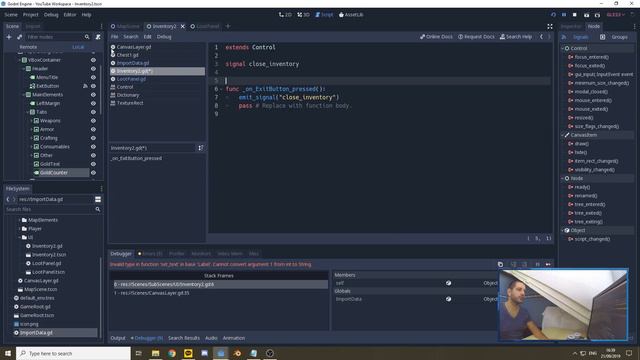Switch to Inventory2 scene tab

click(x=164, y=26)
